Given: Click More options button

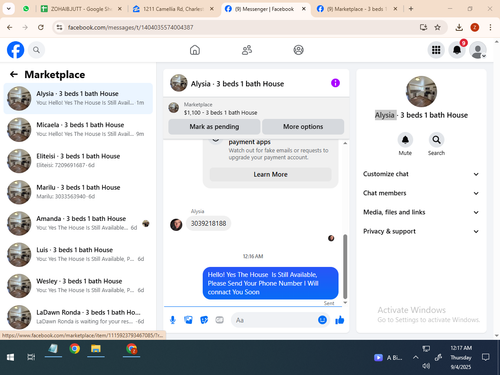Looking at the screenshot, I should coord(303,127).
